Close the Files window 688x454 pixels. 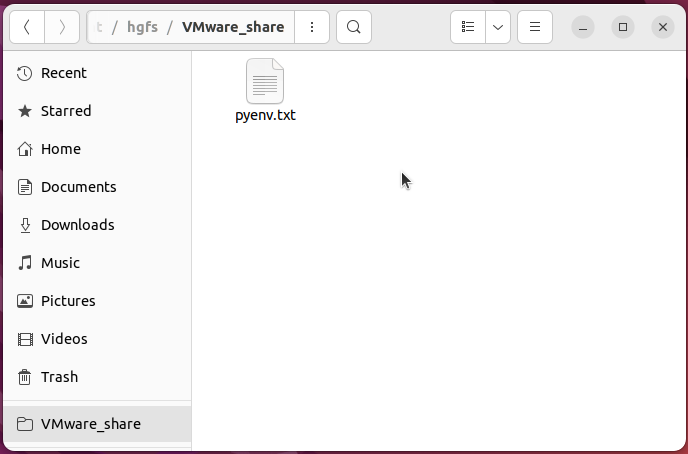[x=663, y=27]
